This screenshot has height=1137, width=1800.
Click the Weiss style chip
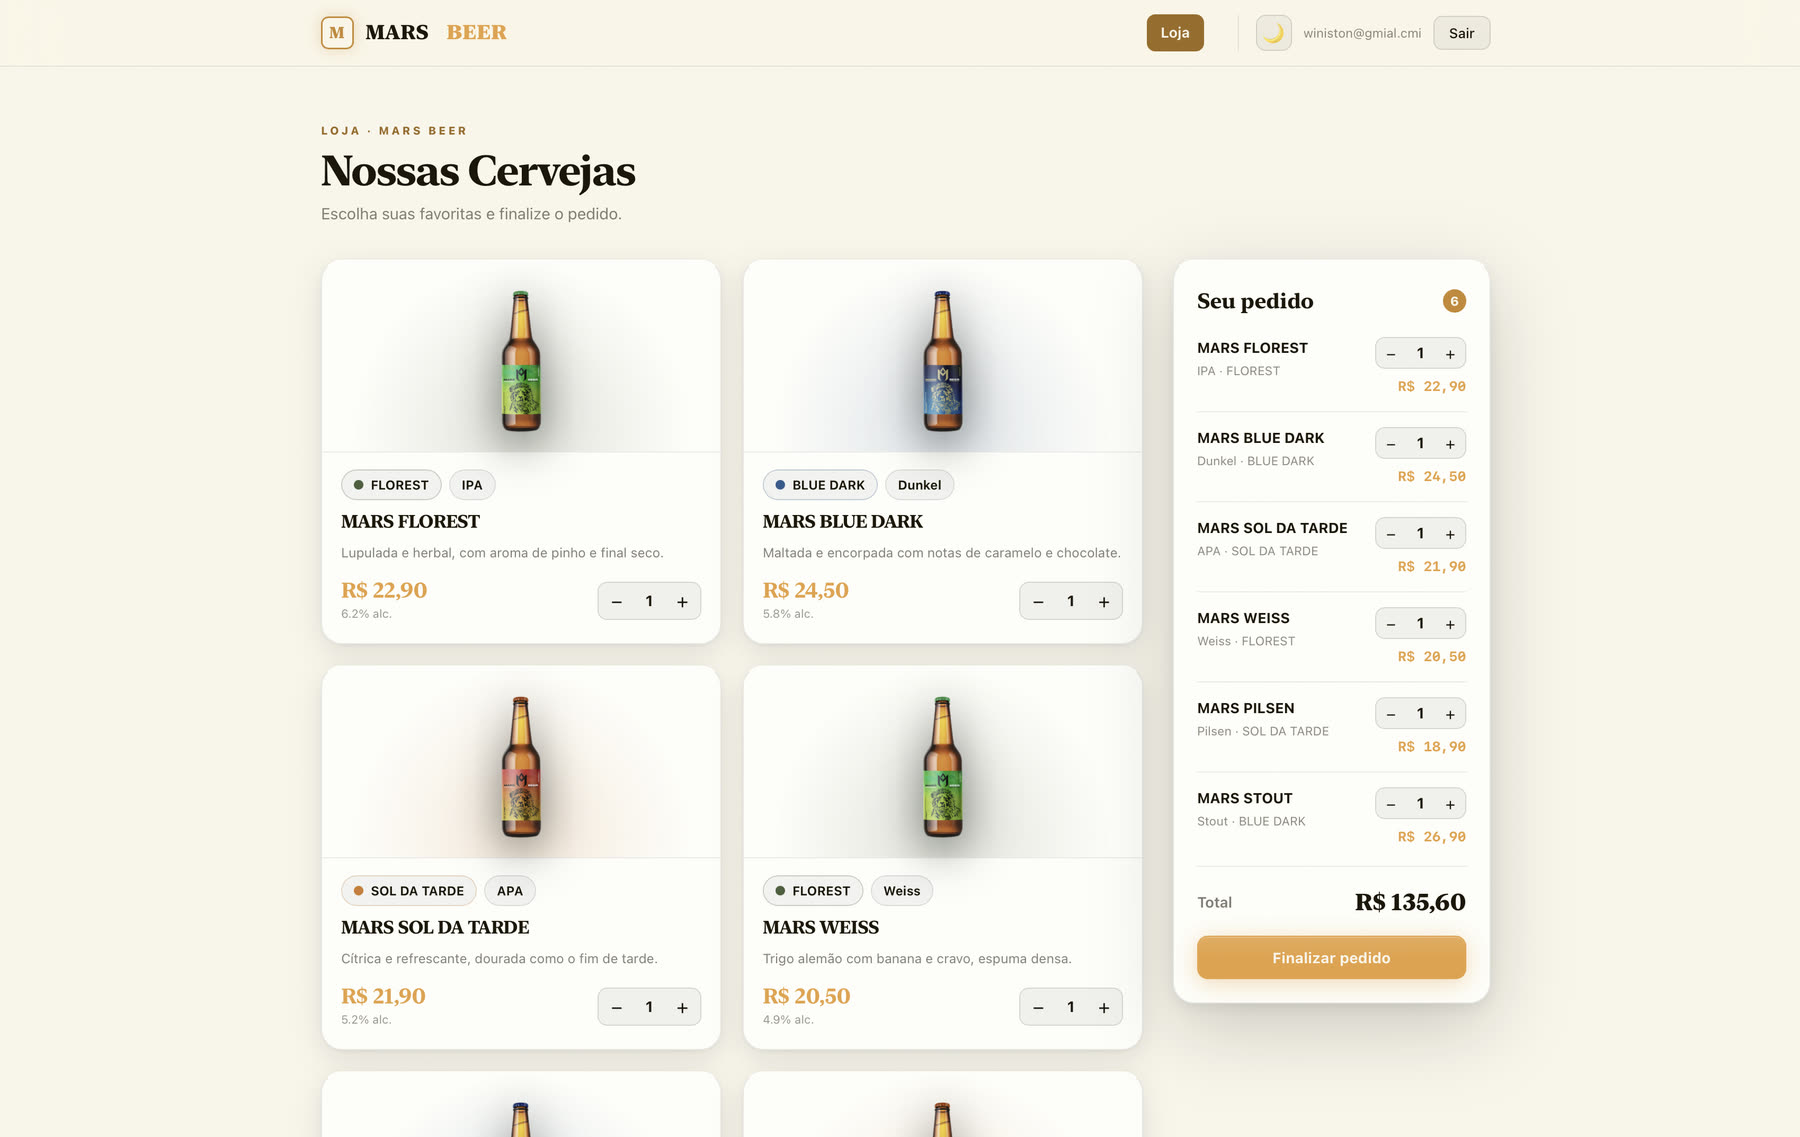click(x=902, y=891)
